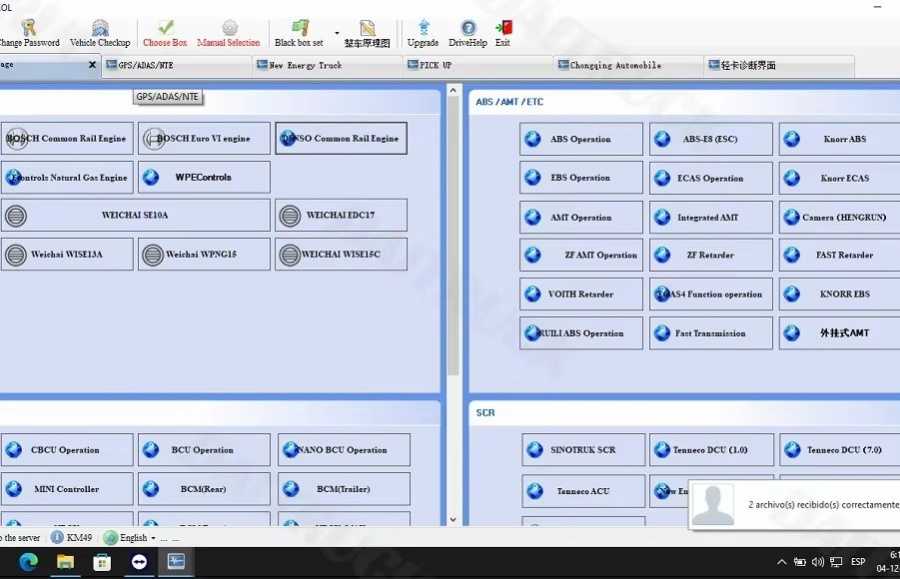Image resolution: width=900 pixels, height=579 pixels.
Task: Open BCM(Rear)
Action: click(204, 489)
